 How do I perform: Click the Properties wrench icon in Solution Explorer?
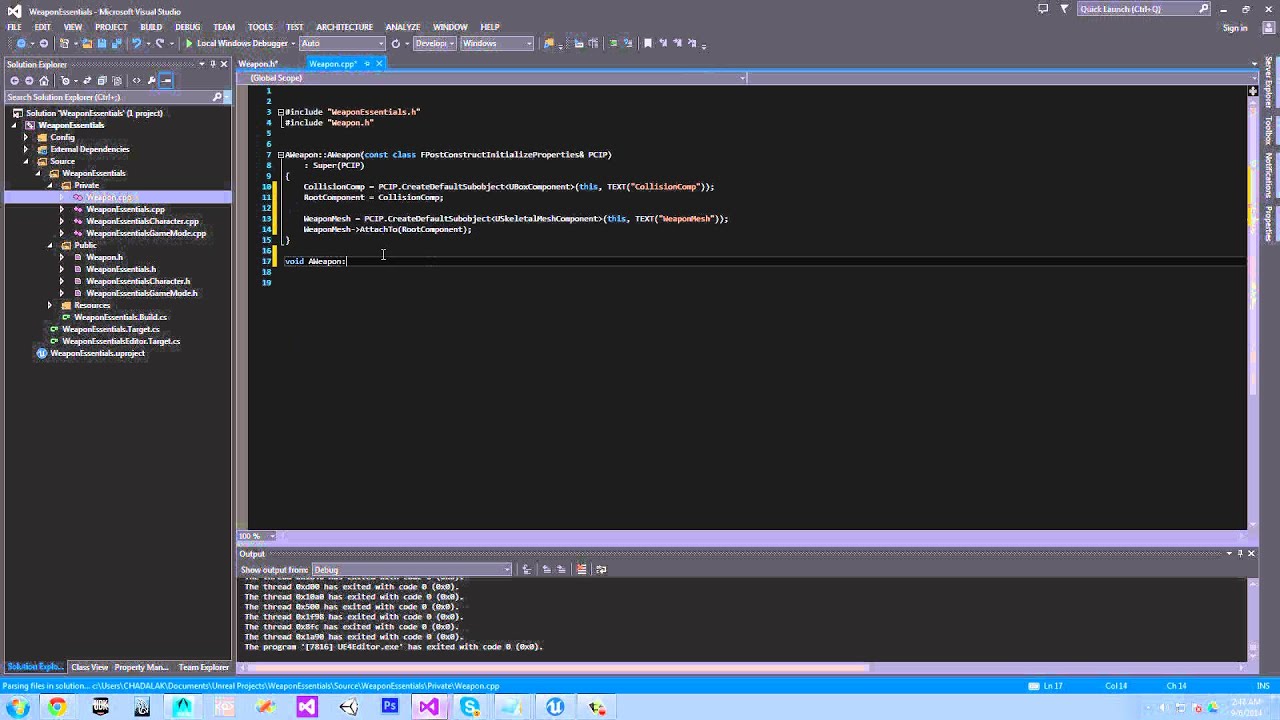(x=151, y=81)
